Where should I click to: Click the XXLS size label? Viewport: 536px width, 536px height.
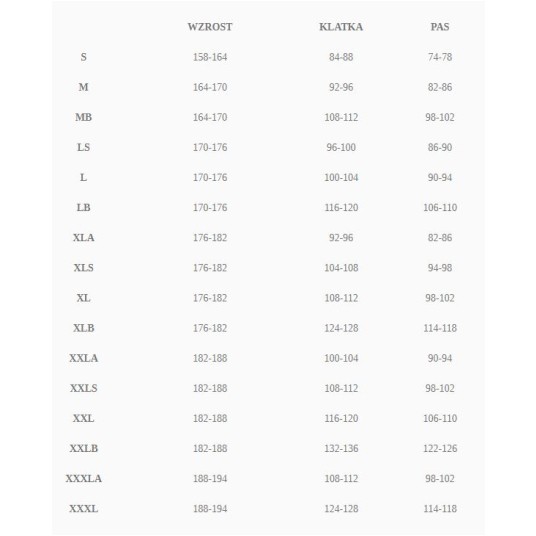(x=83, y=388)
